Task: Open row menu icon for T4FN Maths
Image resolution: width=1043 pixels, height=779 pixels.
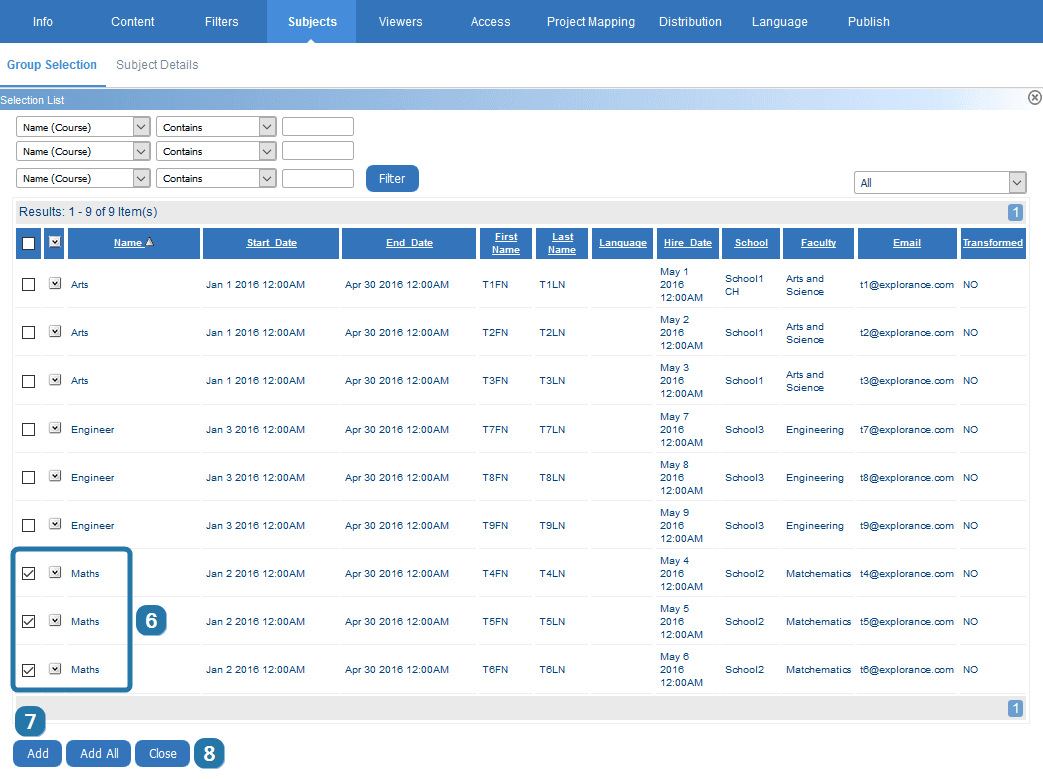Action: click(x=55, y=572)
